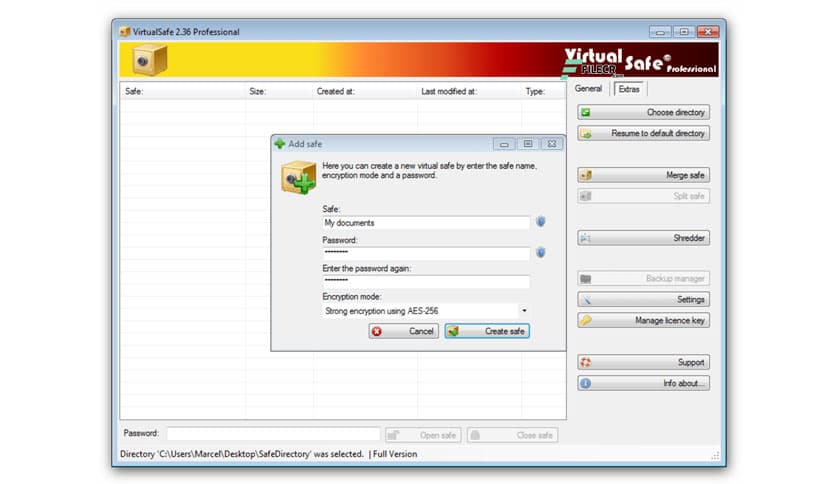Switch to the General tab

point(588,89)
